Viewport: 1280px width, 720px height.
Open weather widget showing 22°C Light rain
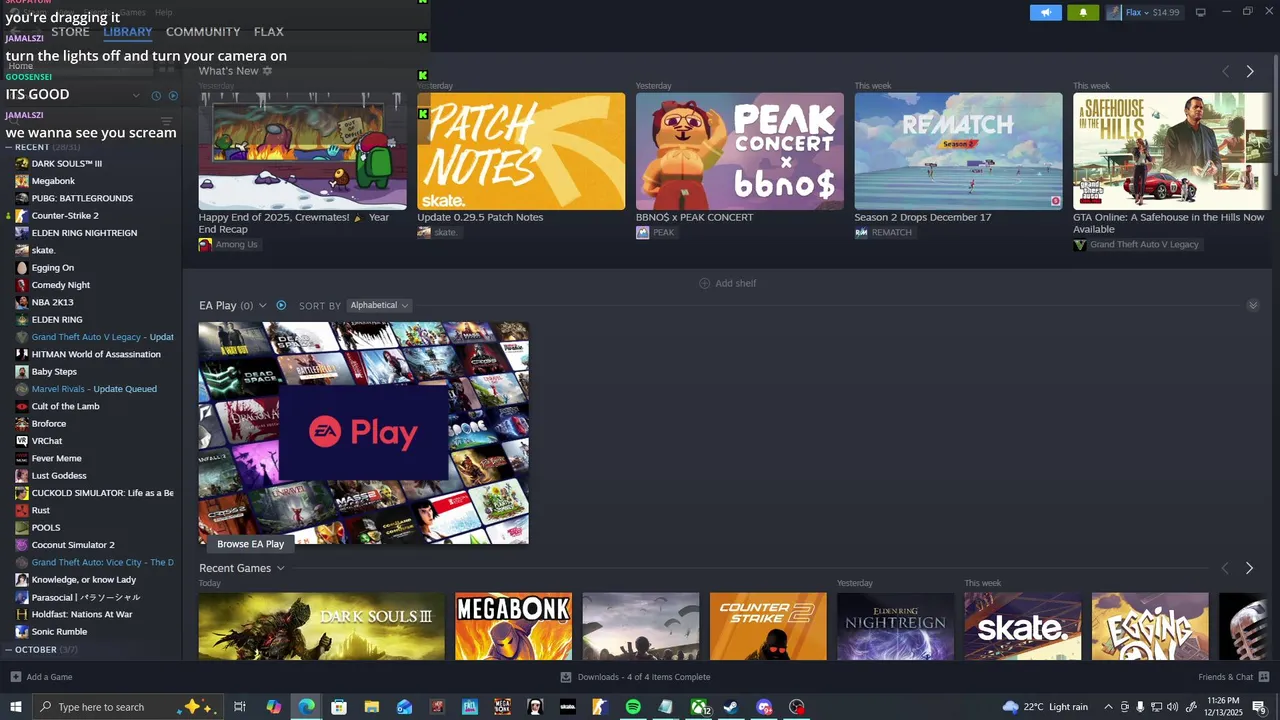tap(1045, 707)
